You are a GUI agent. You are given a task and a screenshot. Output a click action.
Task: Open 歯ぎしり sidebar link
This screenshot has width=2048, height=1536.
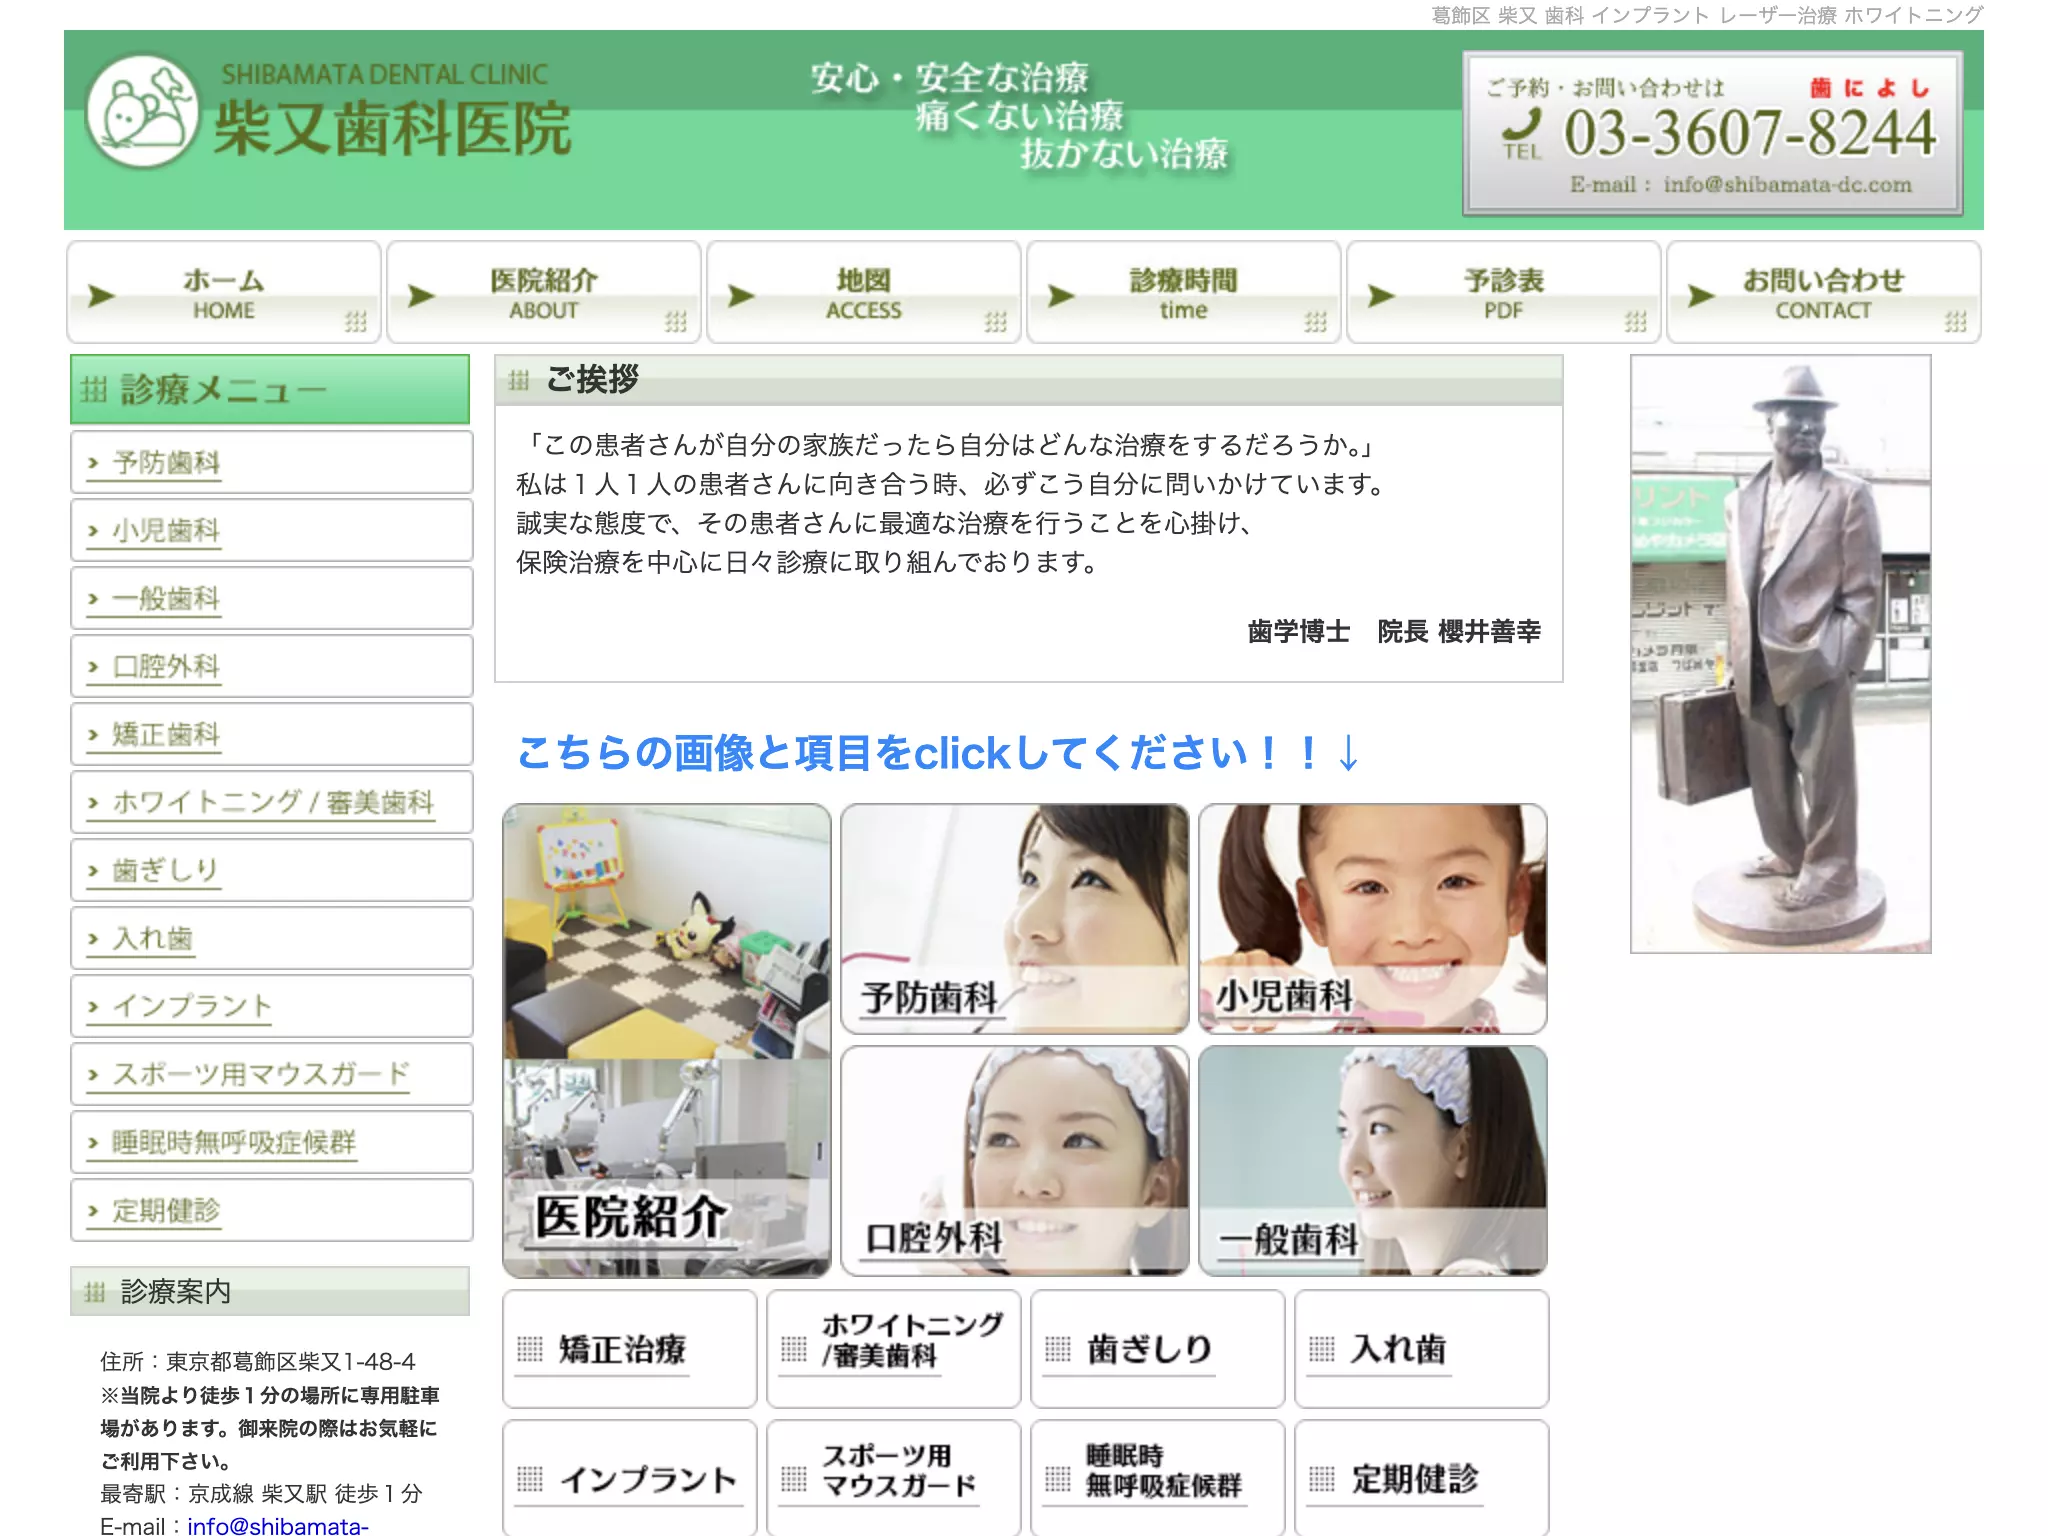[x=271, y=870]
